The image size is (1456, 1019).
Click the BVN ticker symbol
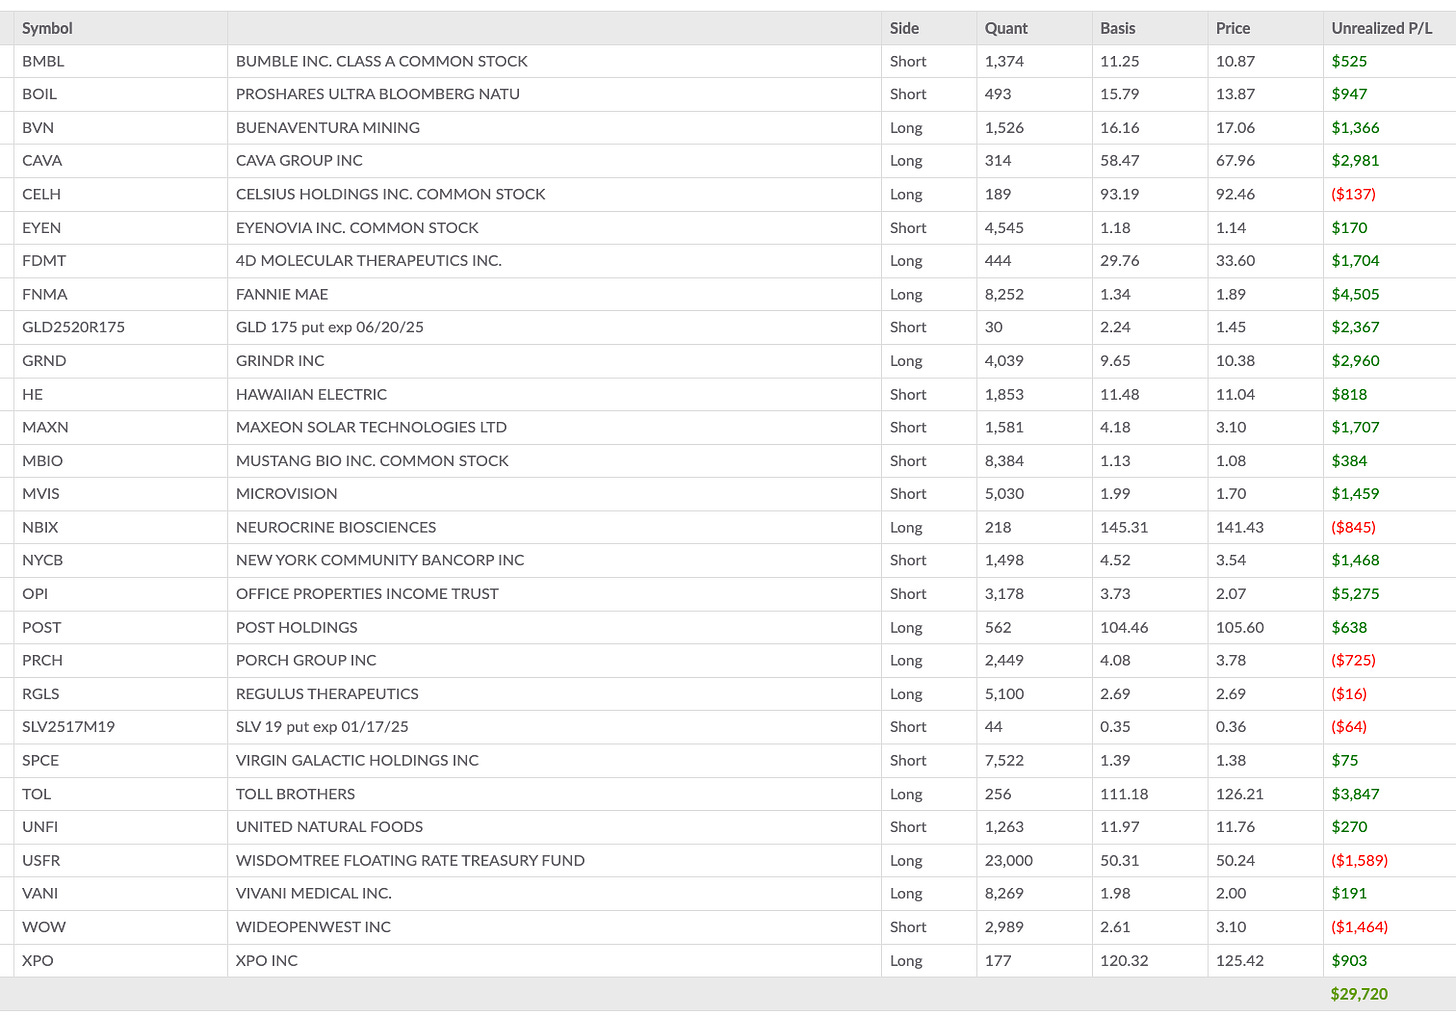[38, 128]
